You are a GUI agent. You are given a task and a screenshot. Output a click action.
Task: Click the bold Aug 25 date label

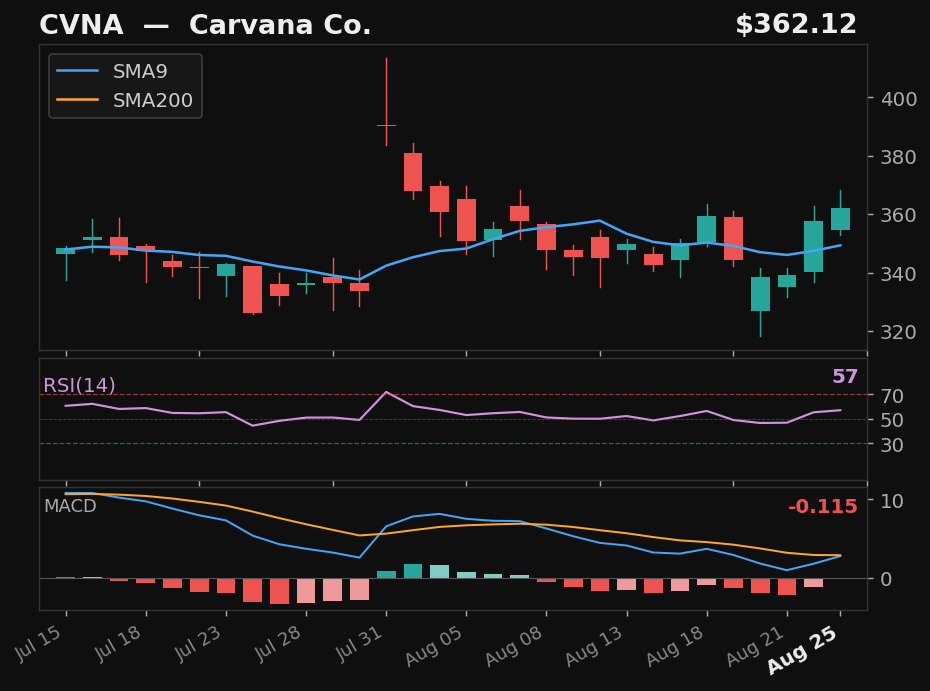tap(802, 650)
